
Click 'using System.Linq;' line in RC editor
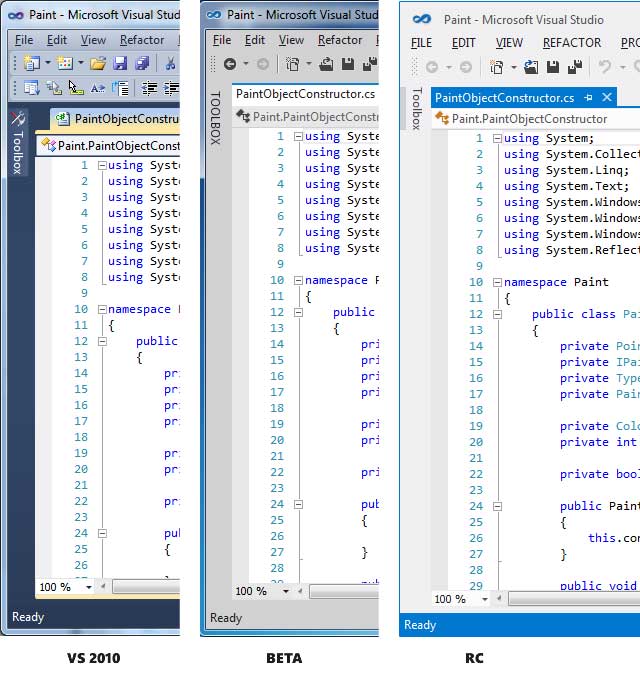point(566,170)
